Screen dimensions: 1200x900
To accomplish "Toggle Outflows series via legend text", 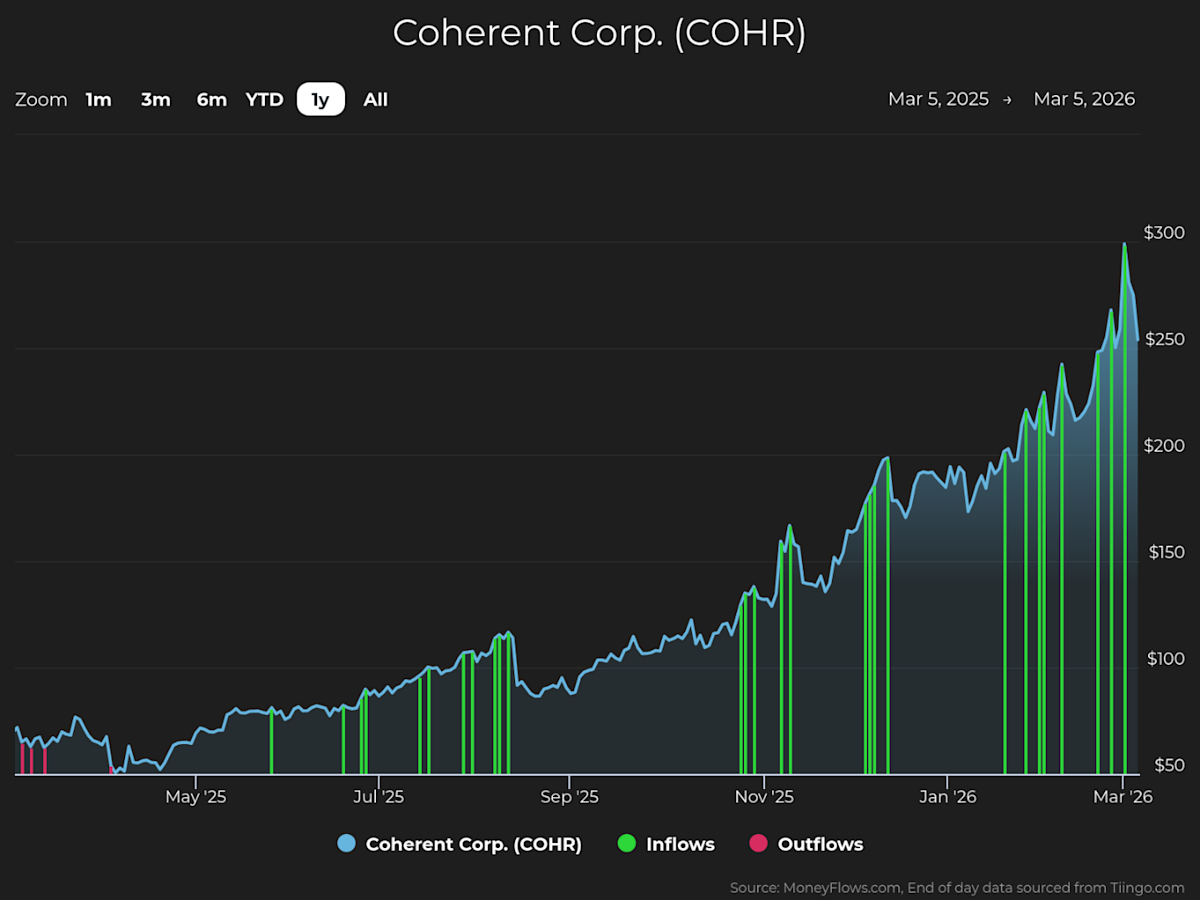I will [820, 844].
